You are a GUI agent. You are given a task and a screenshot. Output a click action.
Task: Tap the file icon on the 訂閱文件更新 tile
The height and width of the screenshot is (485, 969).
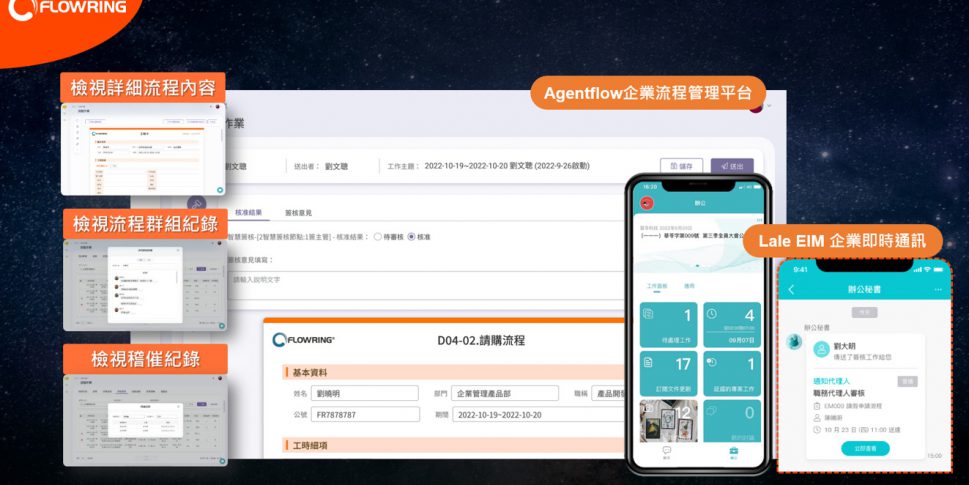[x=648, y=362]
